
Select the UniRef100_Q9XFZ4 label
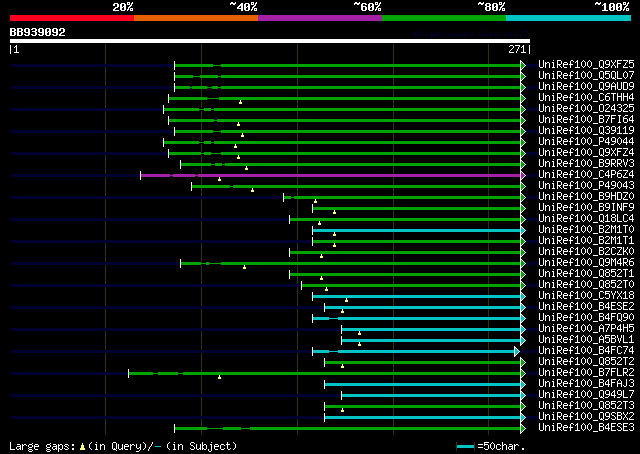(586, 152)
